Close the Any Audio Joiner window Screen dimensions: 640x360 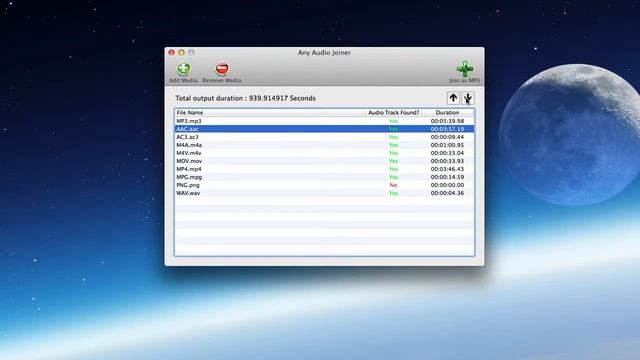[171, 53]
